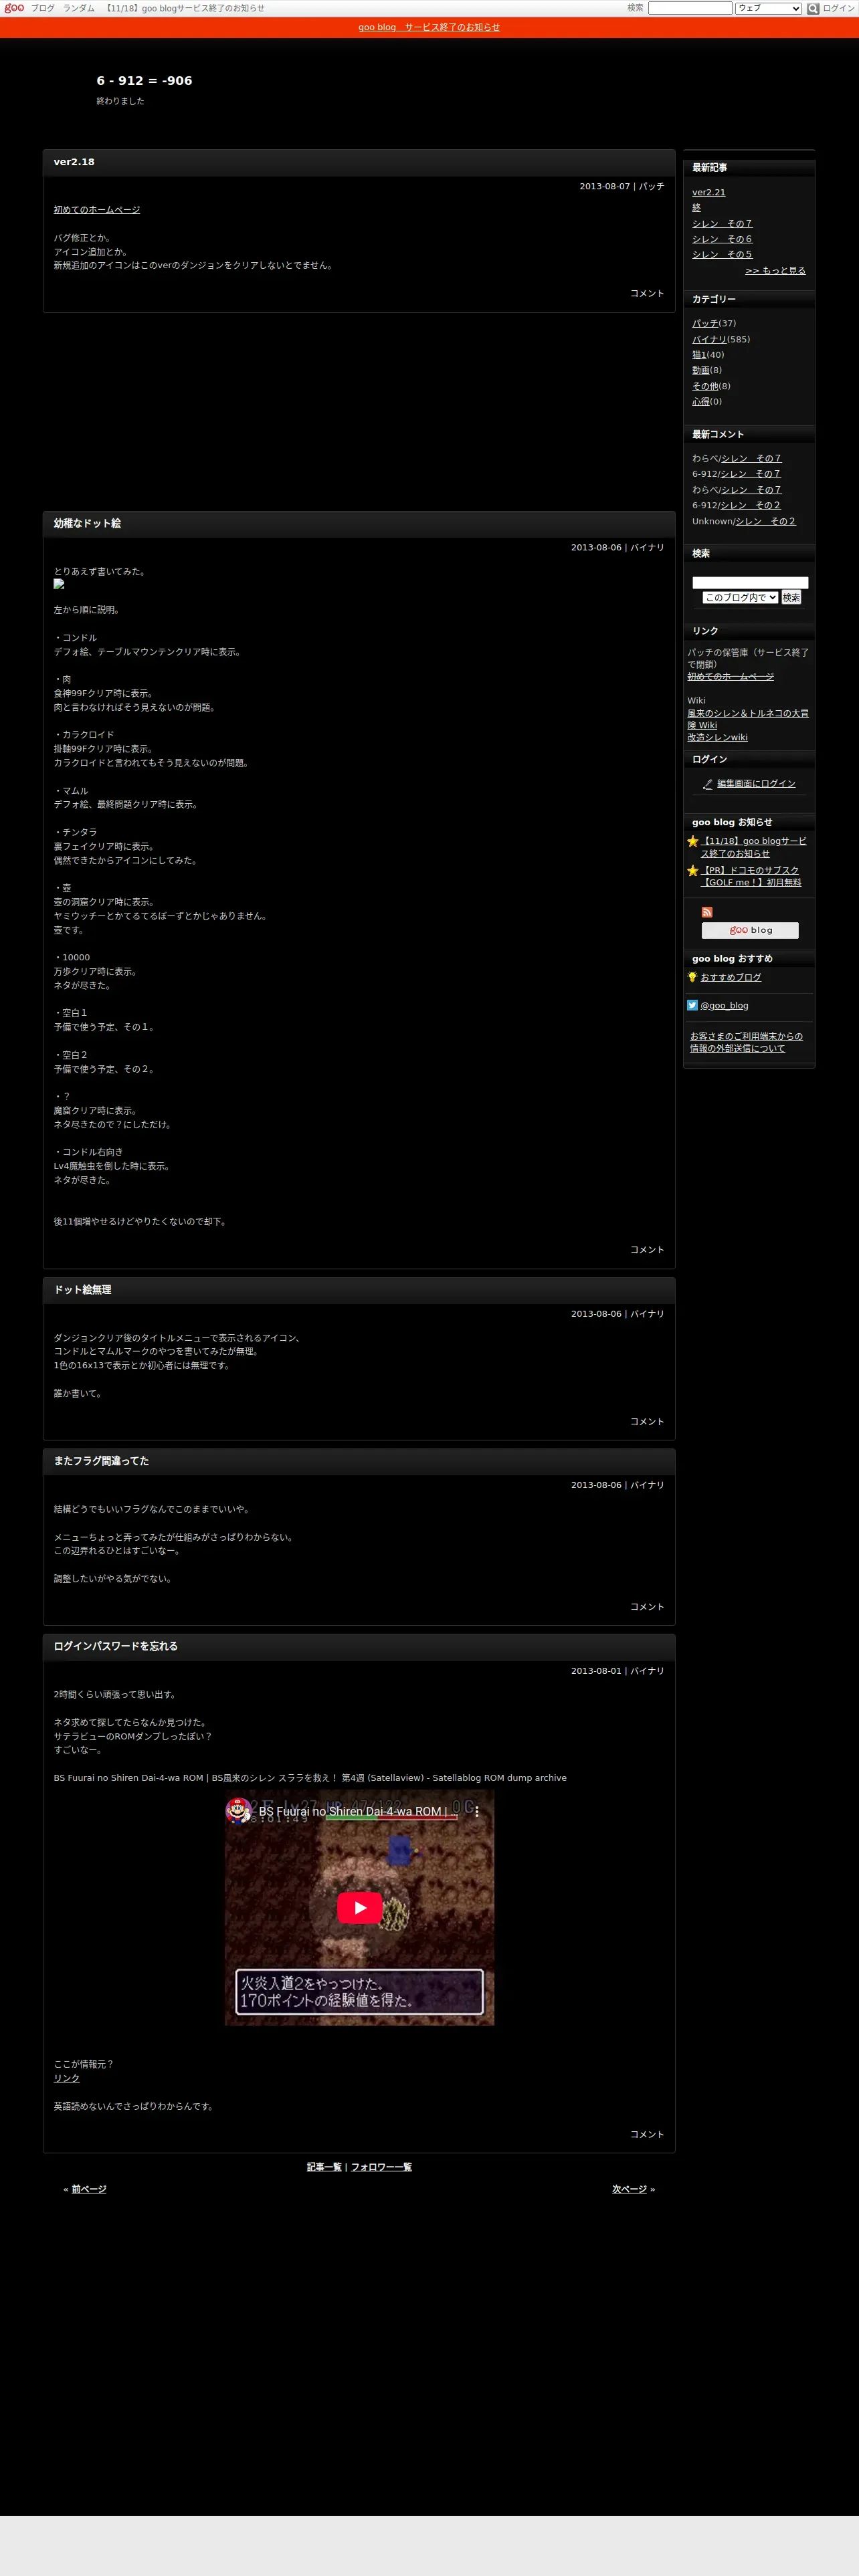Open おすすめブログ link
Image resolution: width=859 pixels, height=2576 pixels.
click(731, 977)
